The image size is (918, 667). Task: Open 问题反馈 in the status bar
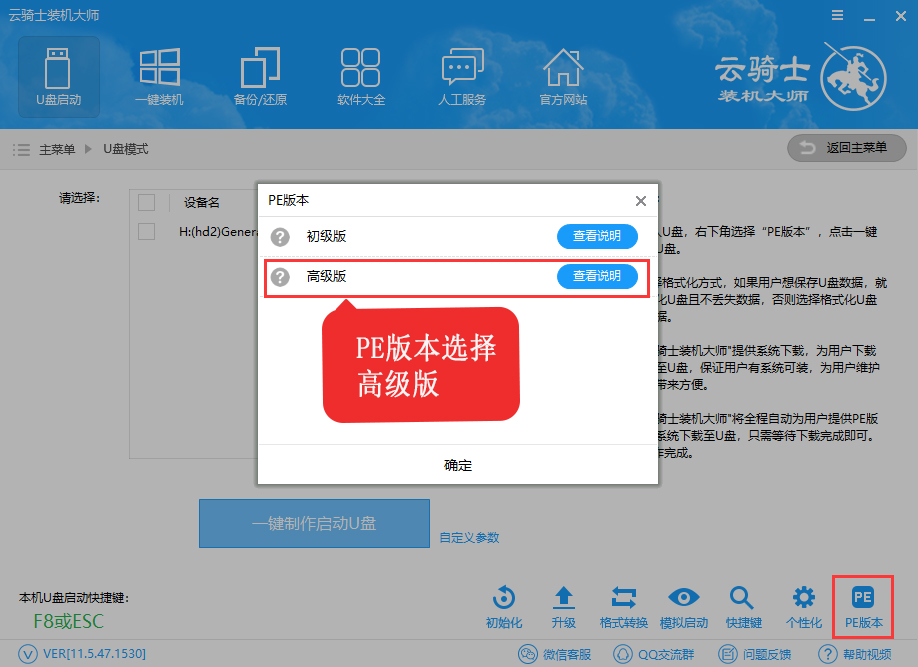coord(755,654)
